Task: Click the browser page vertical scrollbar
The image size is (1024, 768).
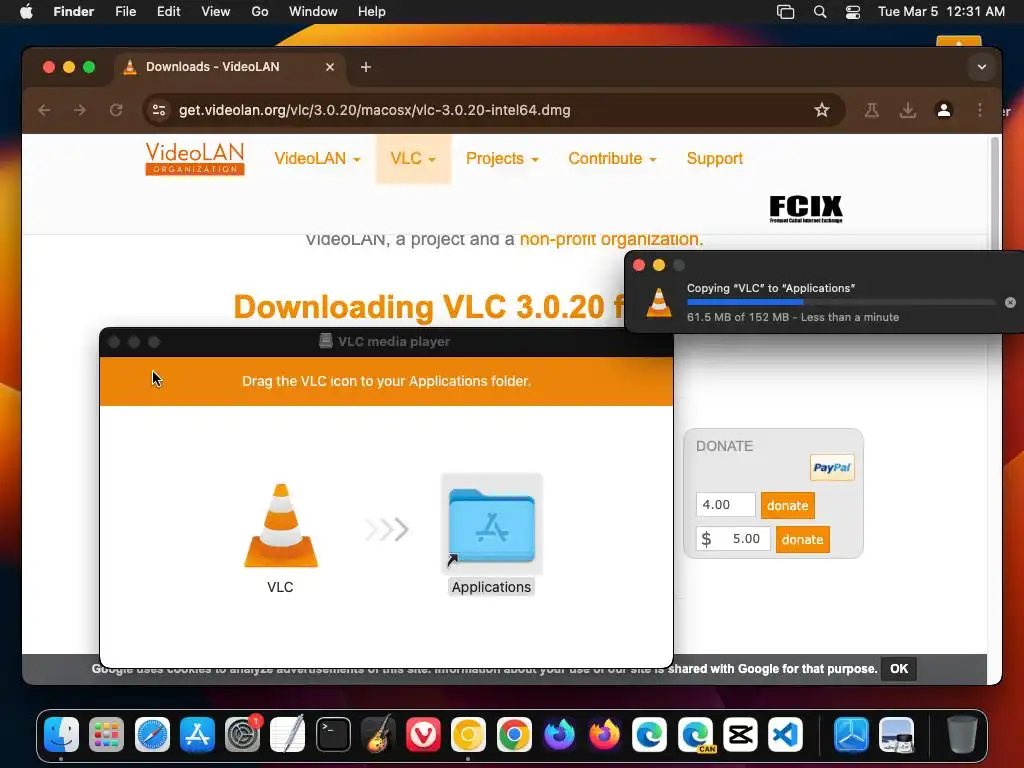Action: 995,193
